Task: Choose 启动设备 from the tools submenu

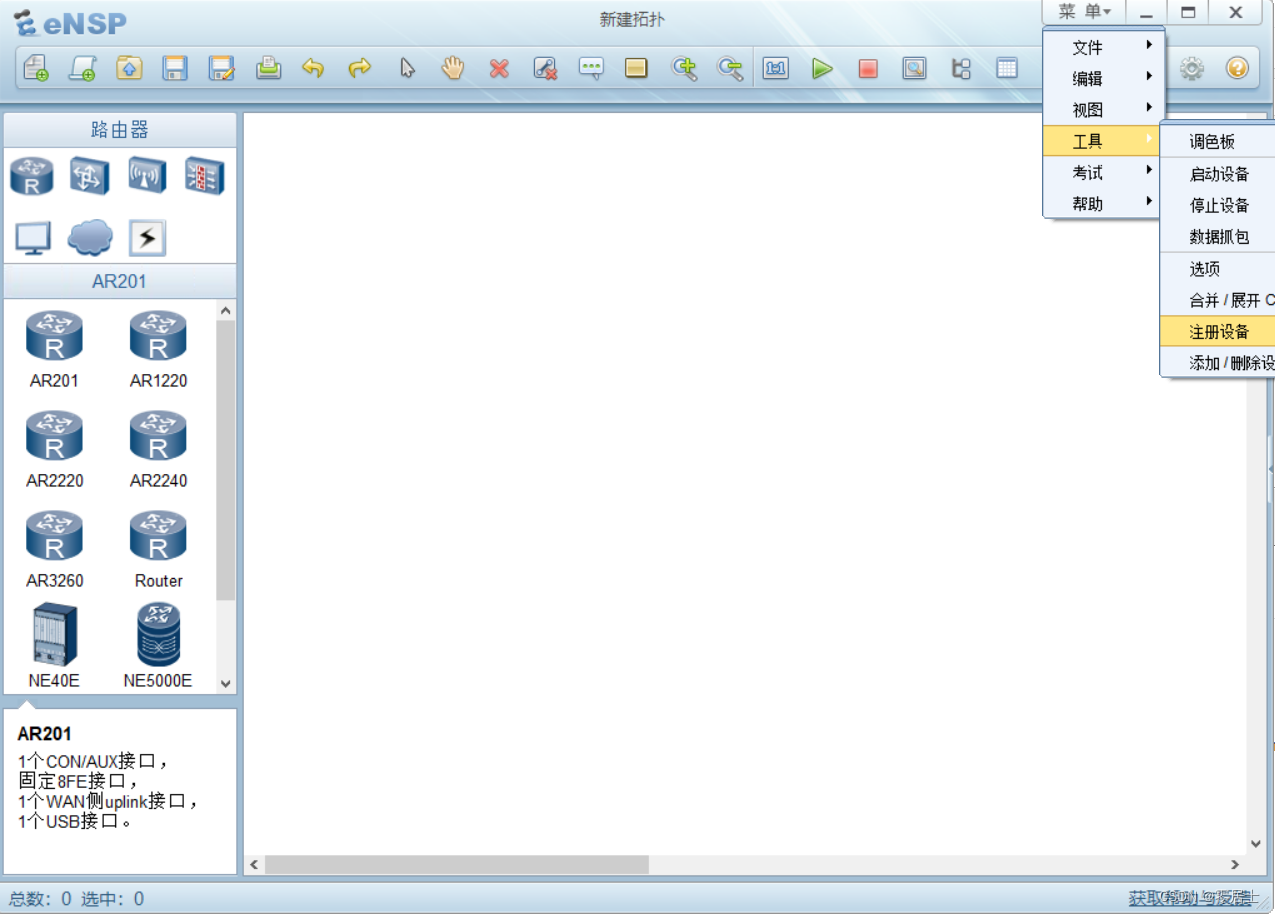Action: click(x=1218, y=174)
